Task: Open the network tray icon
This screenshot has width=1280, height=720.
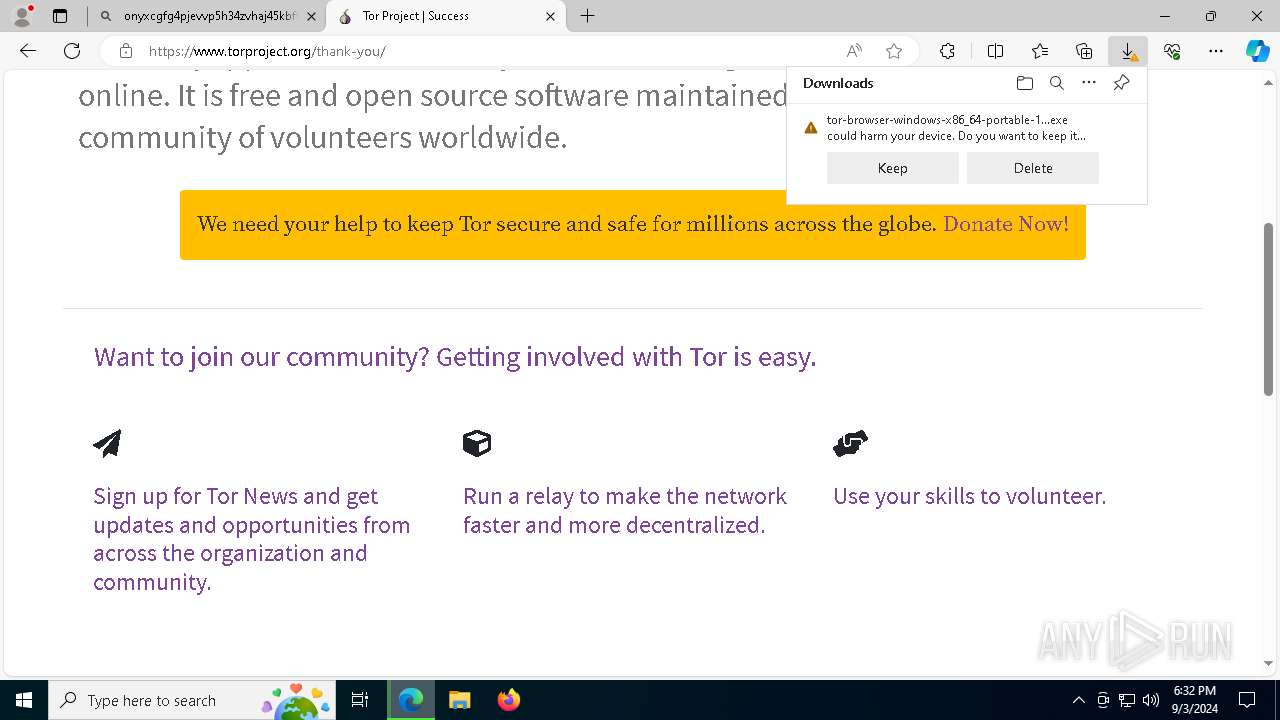Action: point(1127,700)
